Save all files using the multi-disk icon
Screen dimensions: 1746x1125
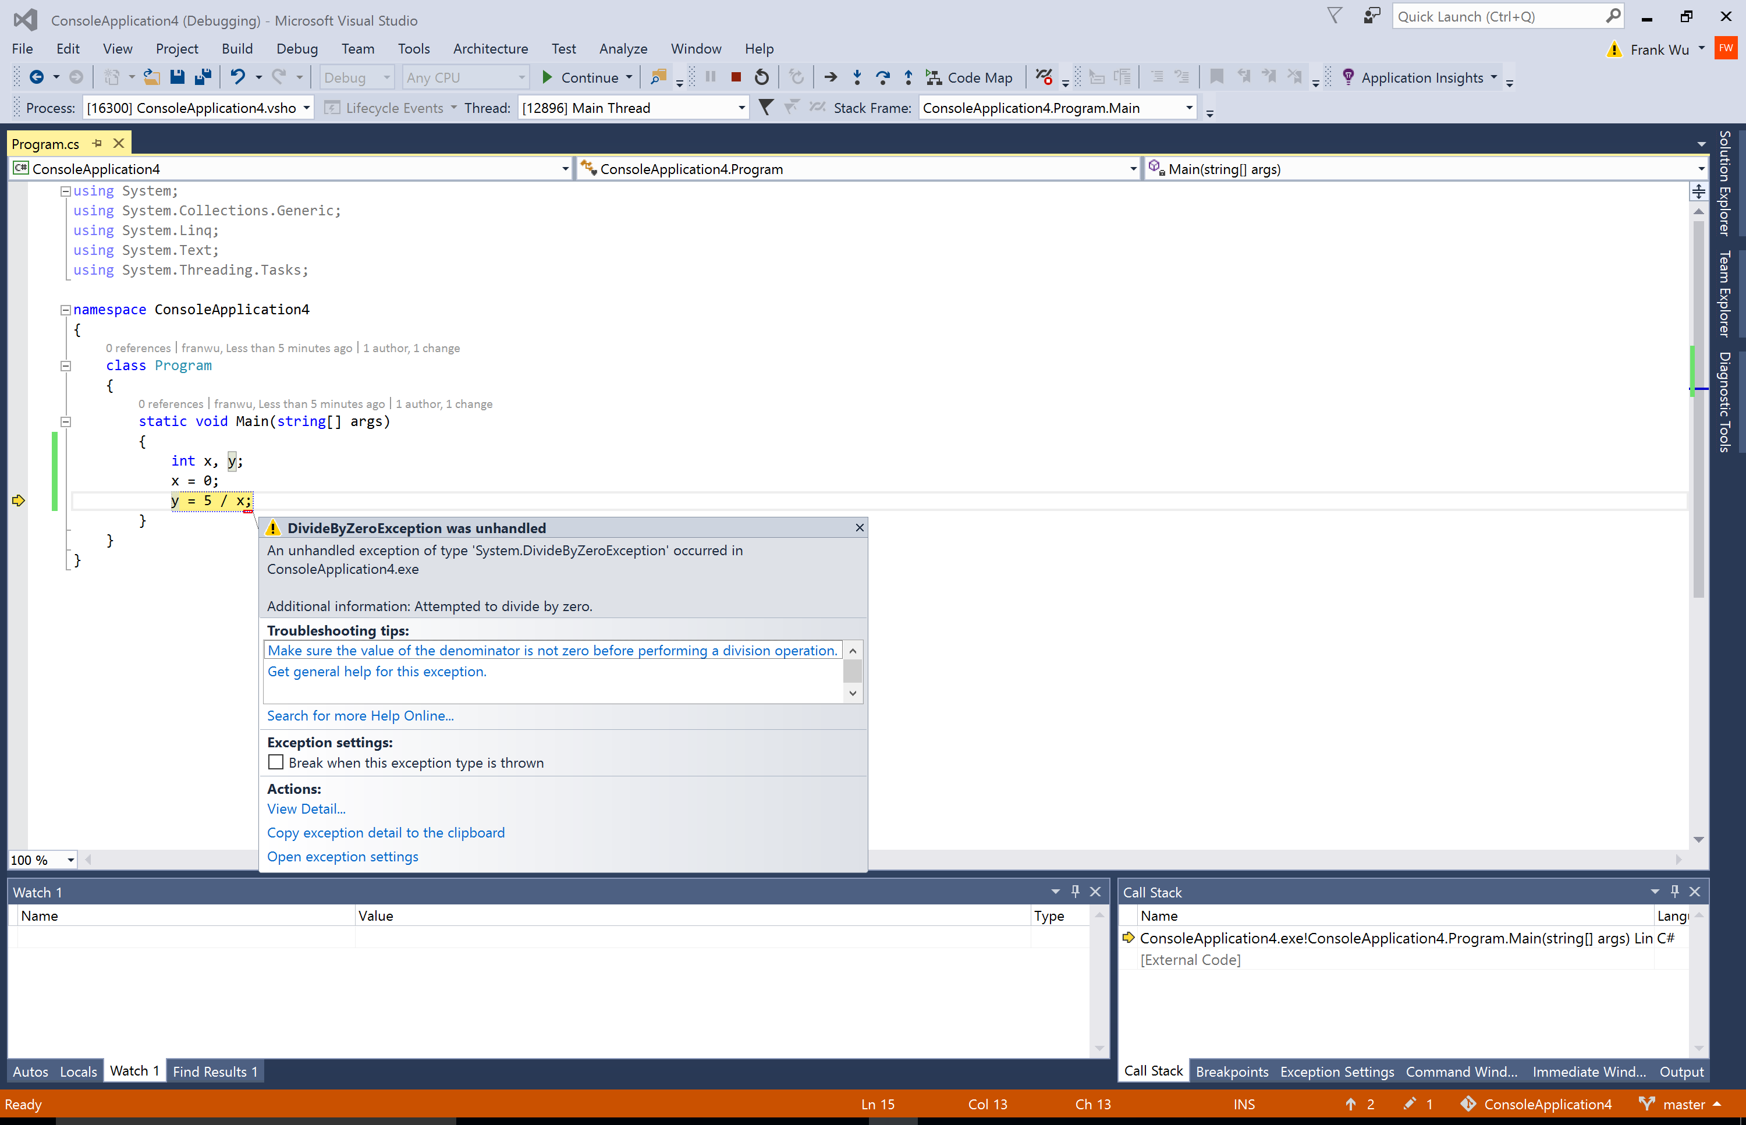coord(203,77)
